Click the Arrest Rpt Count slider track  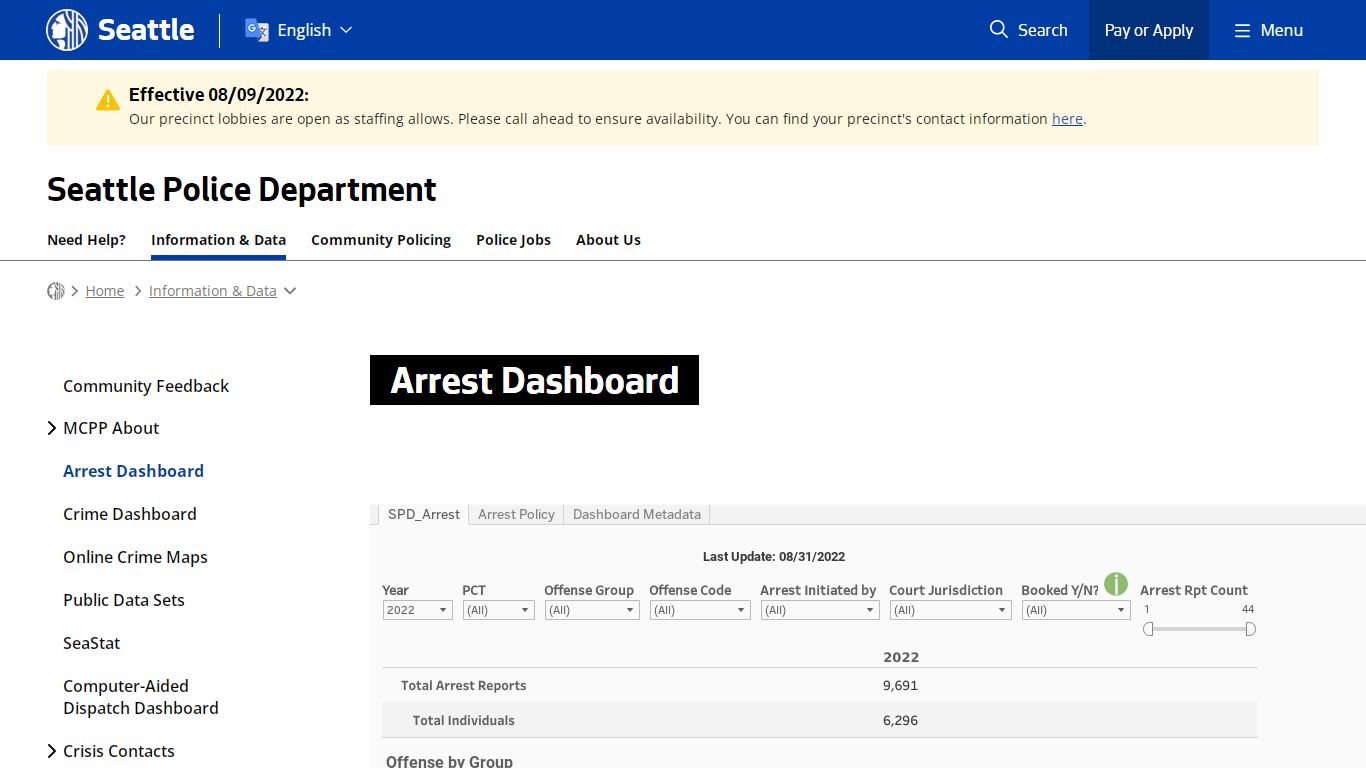pyautogui.click(x=1199, y=629)
